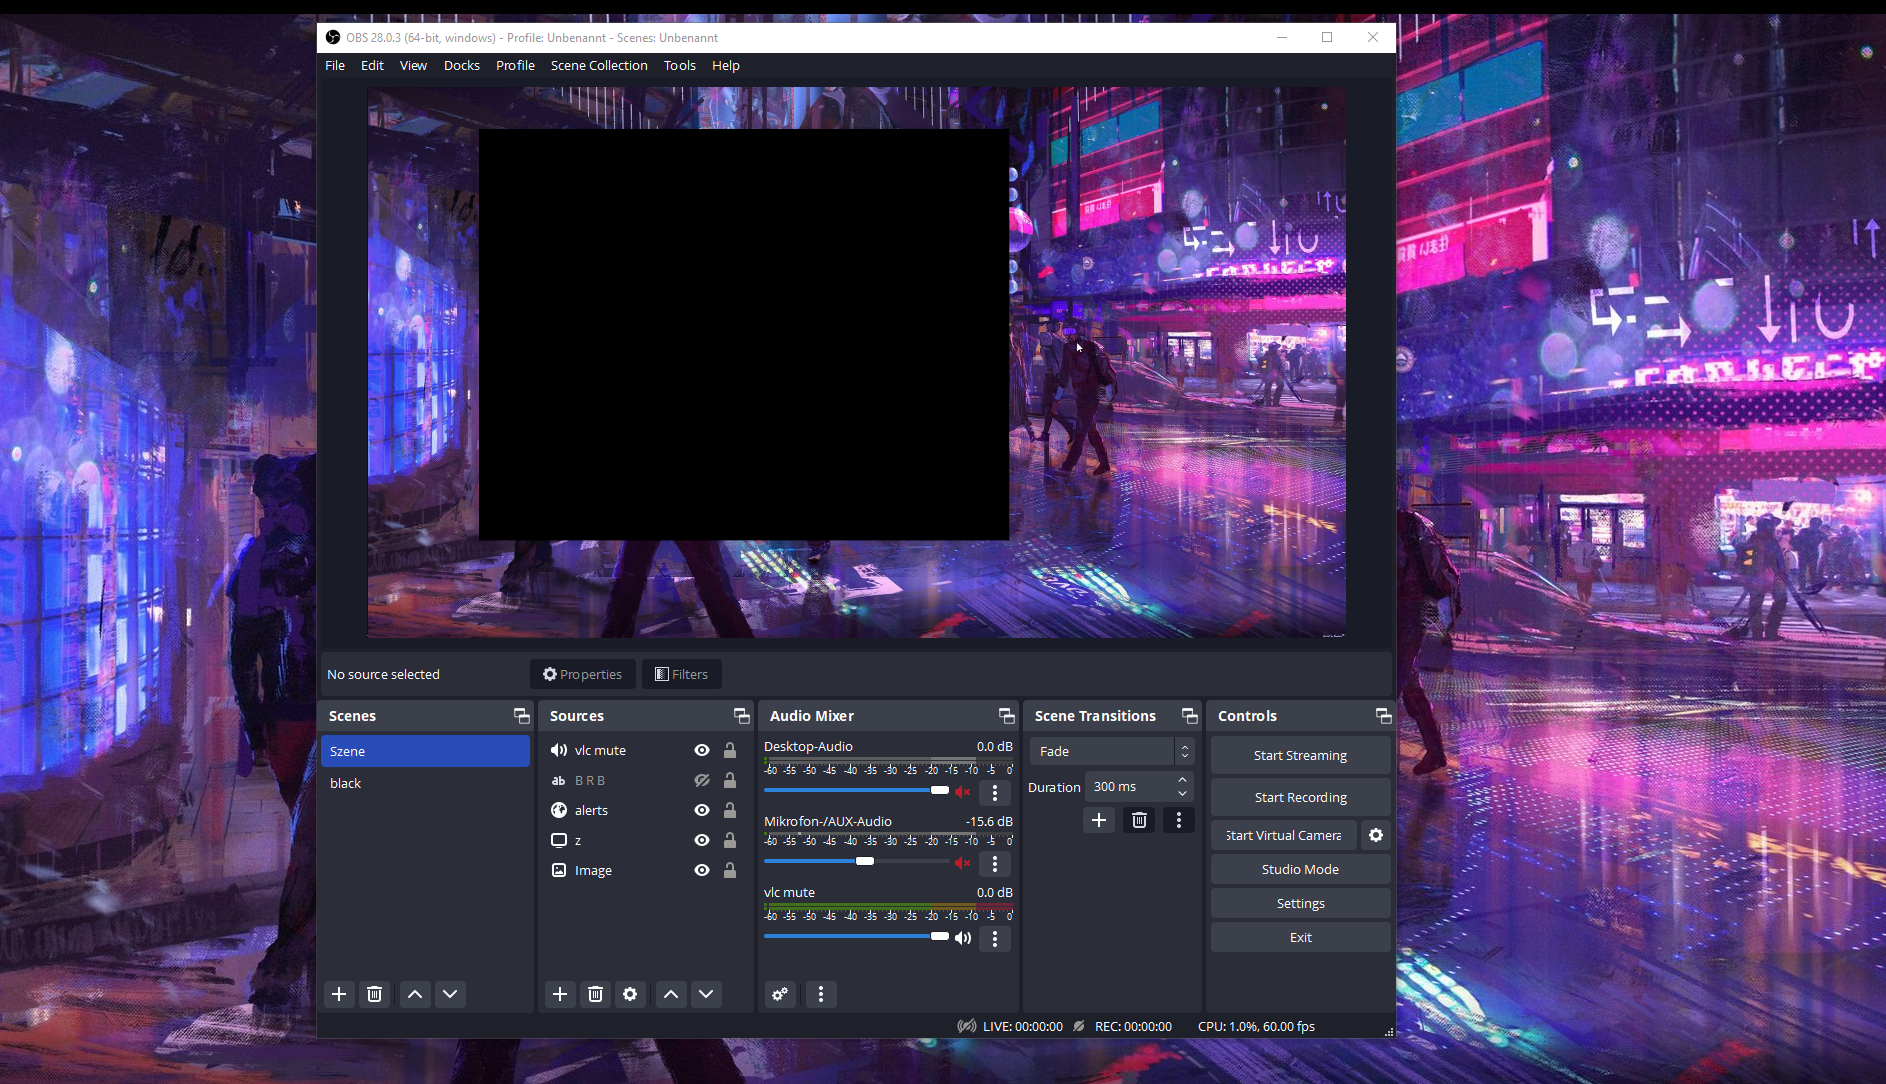Viewport: 1886px width, 1084px height.
Task: Open virtual camera settings gear
Action: click(x=1376, y=835)
